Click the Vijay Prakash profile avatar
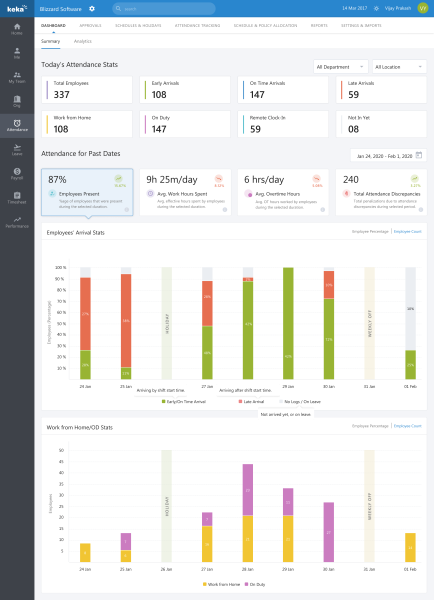The height and width of the screenshot is (600, 434). (x=423, y=8)
